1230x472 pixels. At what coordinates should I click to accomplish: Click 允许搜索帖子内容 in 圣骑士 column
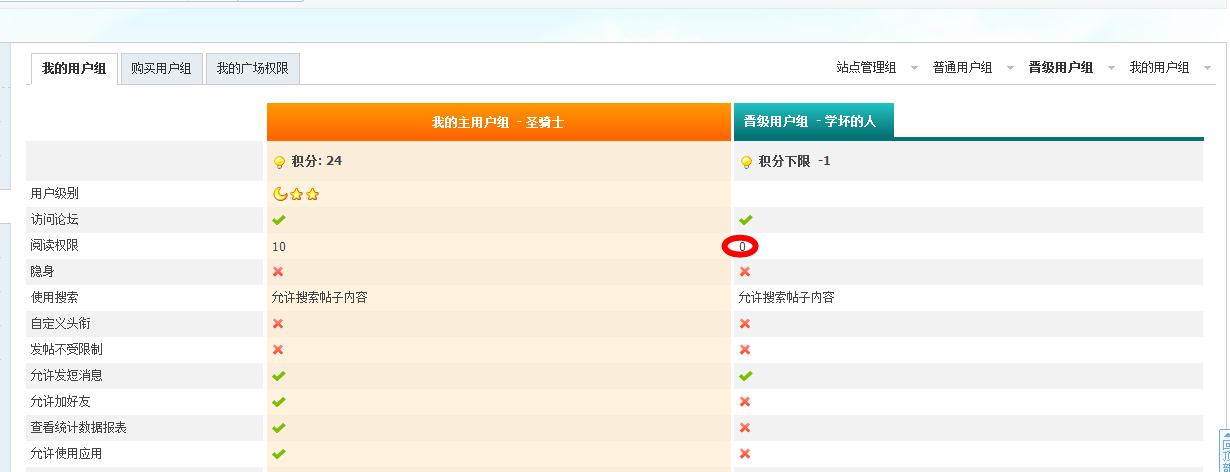(x=319, y=298)
